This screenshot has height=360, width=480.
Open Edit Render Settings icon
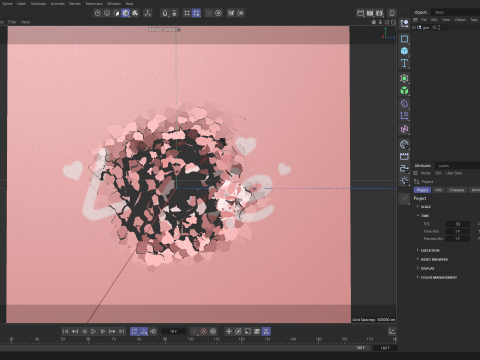[x=379, y=13]
